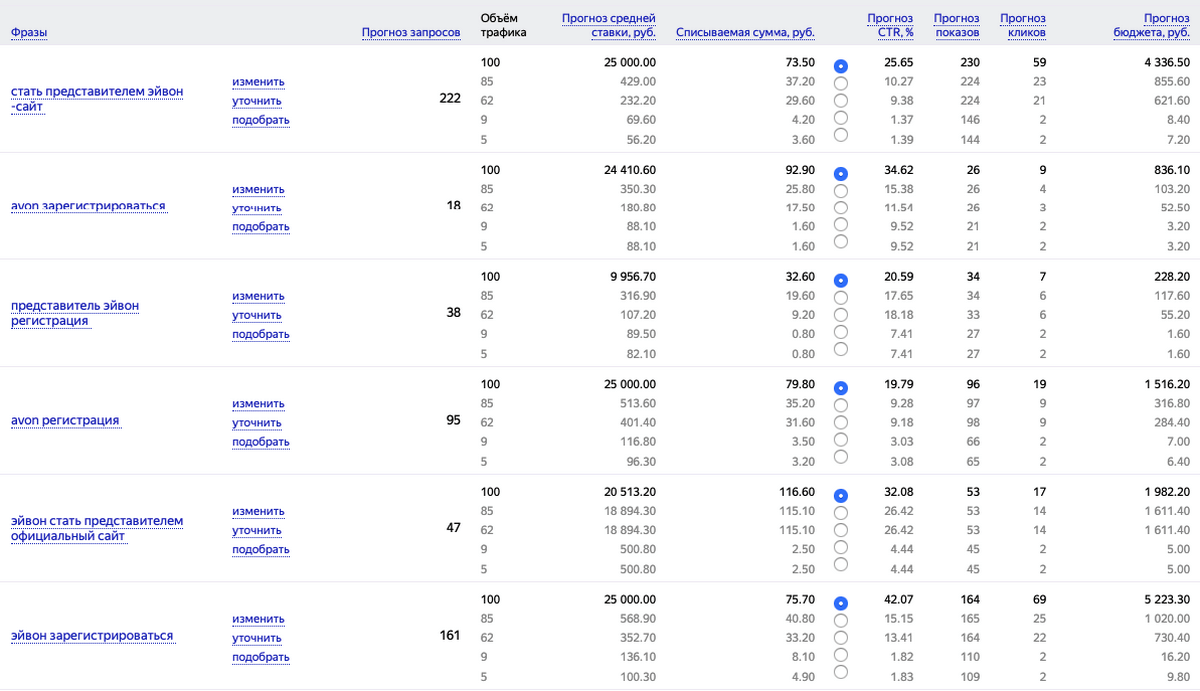The height and width of the screenshot is (691, 1200).
Task: Click the Фразы column header
Action: [29, 33]
